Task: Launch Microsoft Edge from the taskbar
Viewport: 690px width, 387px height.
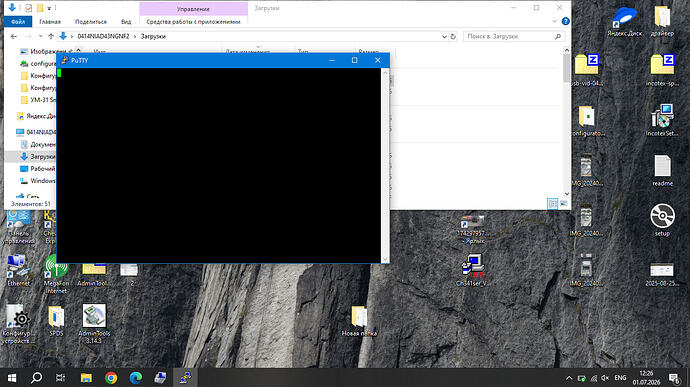Action: [136, 378]
